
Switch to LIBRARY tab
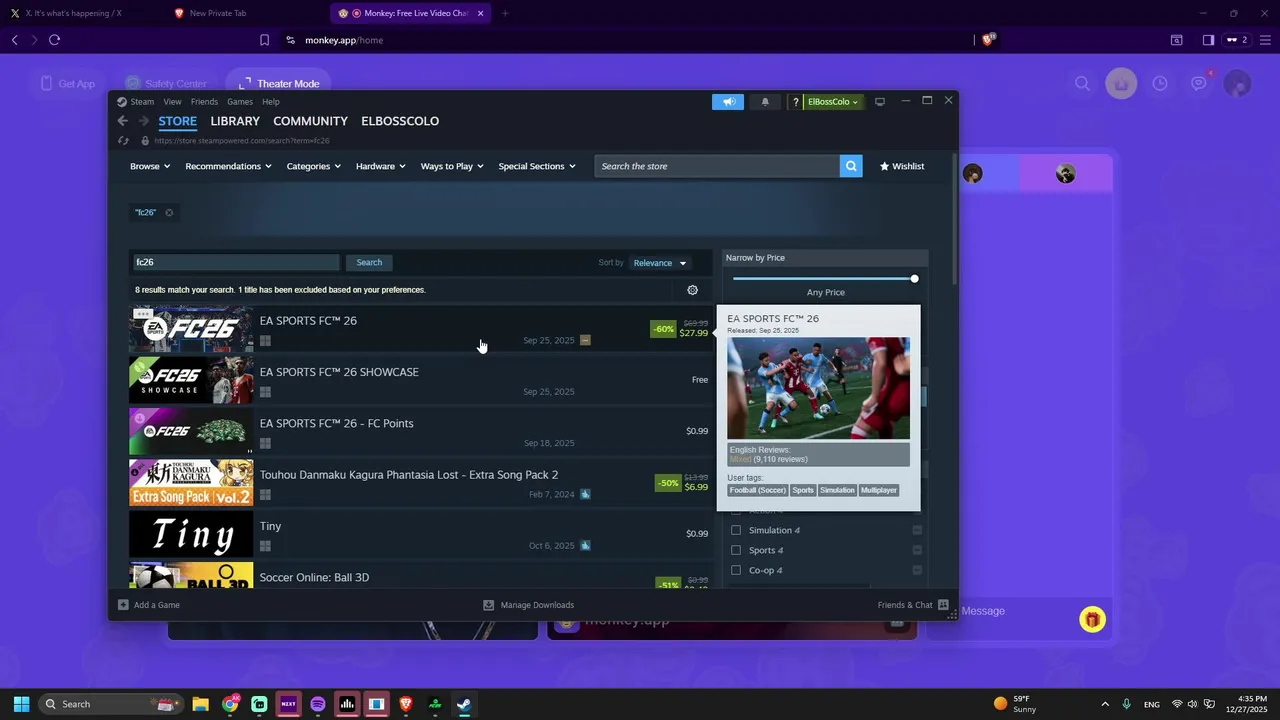pyautogui.click(x=235, y=121)
